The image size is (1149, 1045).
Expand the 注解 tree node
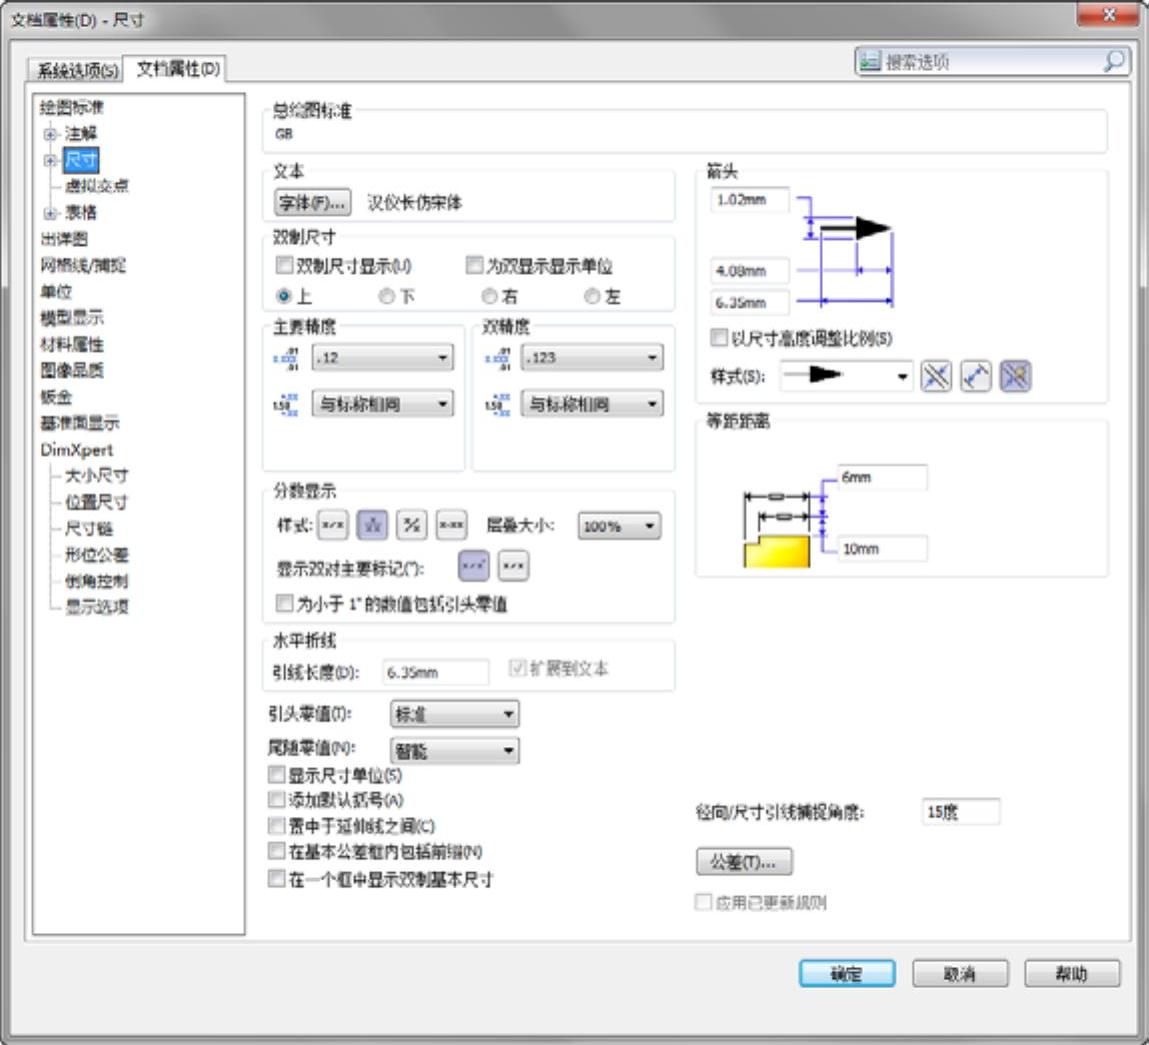51,133
